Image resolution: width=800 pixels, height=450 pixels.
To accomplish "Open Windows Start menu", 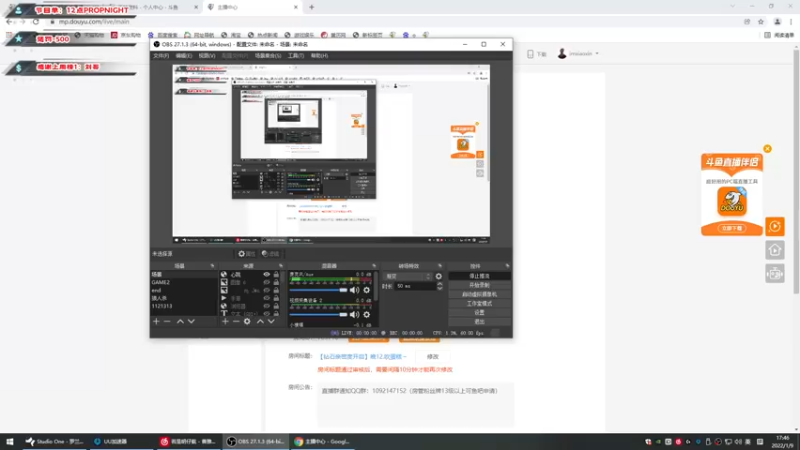I will [10, 441].
